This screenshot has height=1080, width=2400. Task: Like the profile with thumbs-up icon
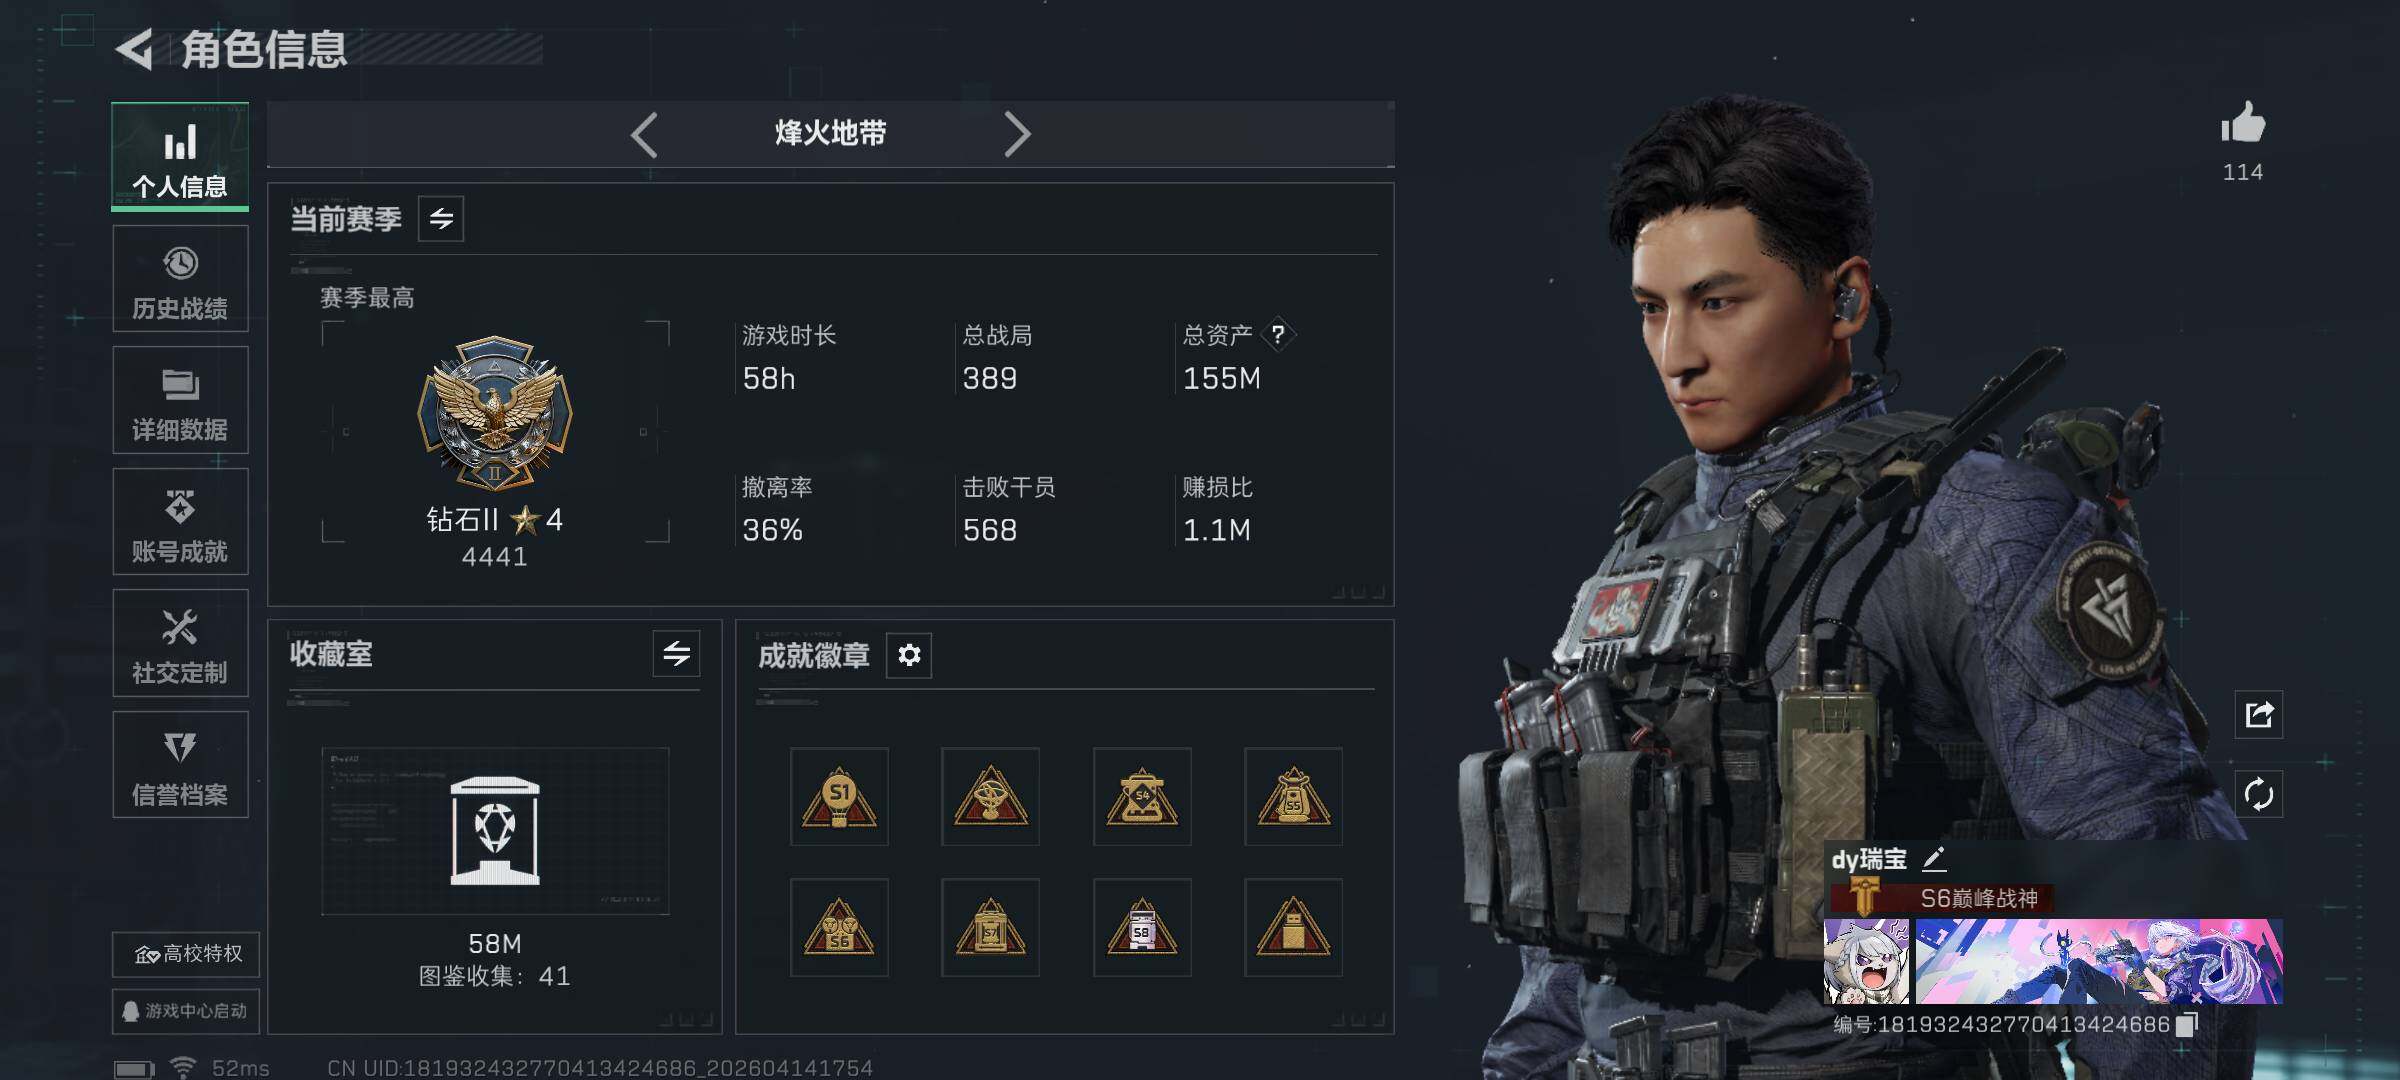coord(2243,123)
